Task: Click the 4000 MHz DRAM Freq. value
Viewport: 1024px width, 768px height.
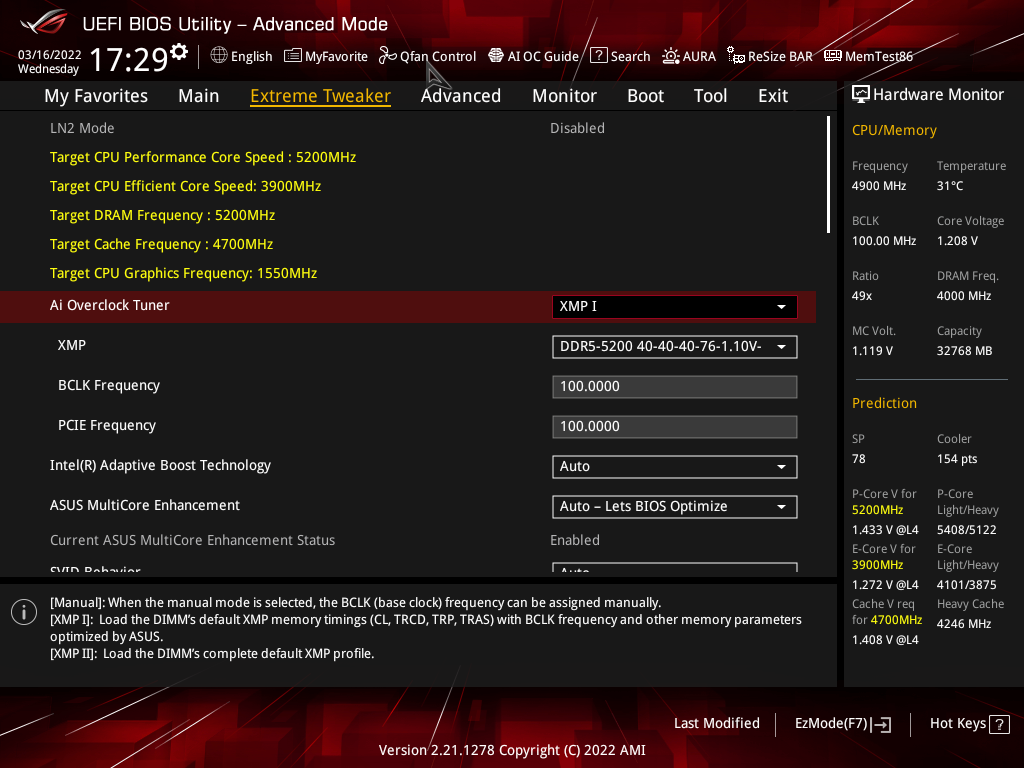Action: point(964,296)
